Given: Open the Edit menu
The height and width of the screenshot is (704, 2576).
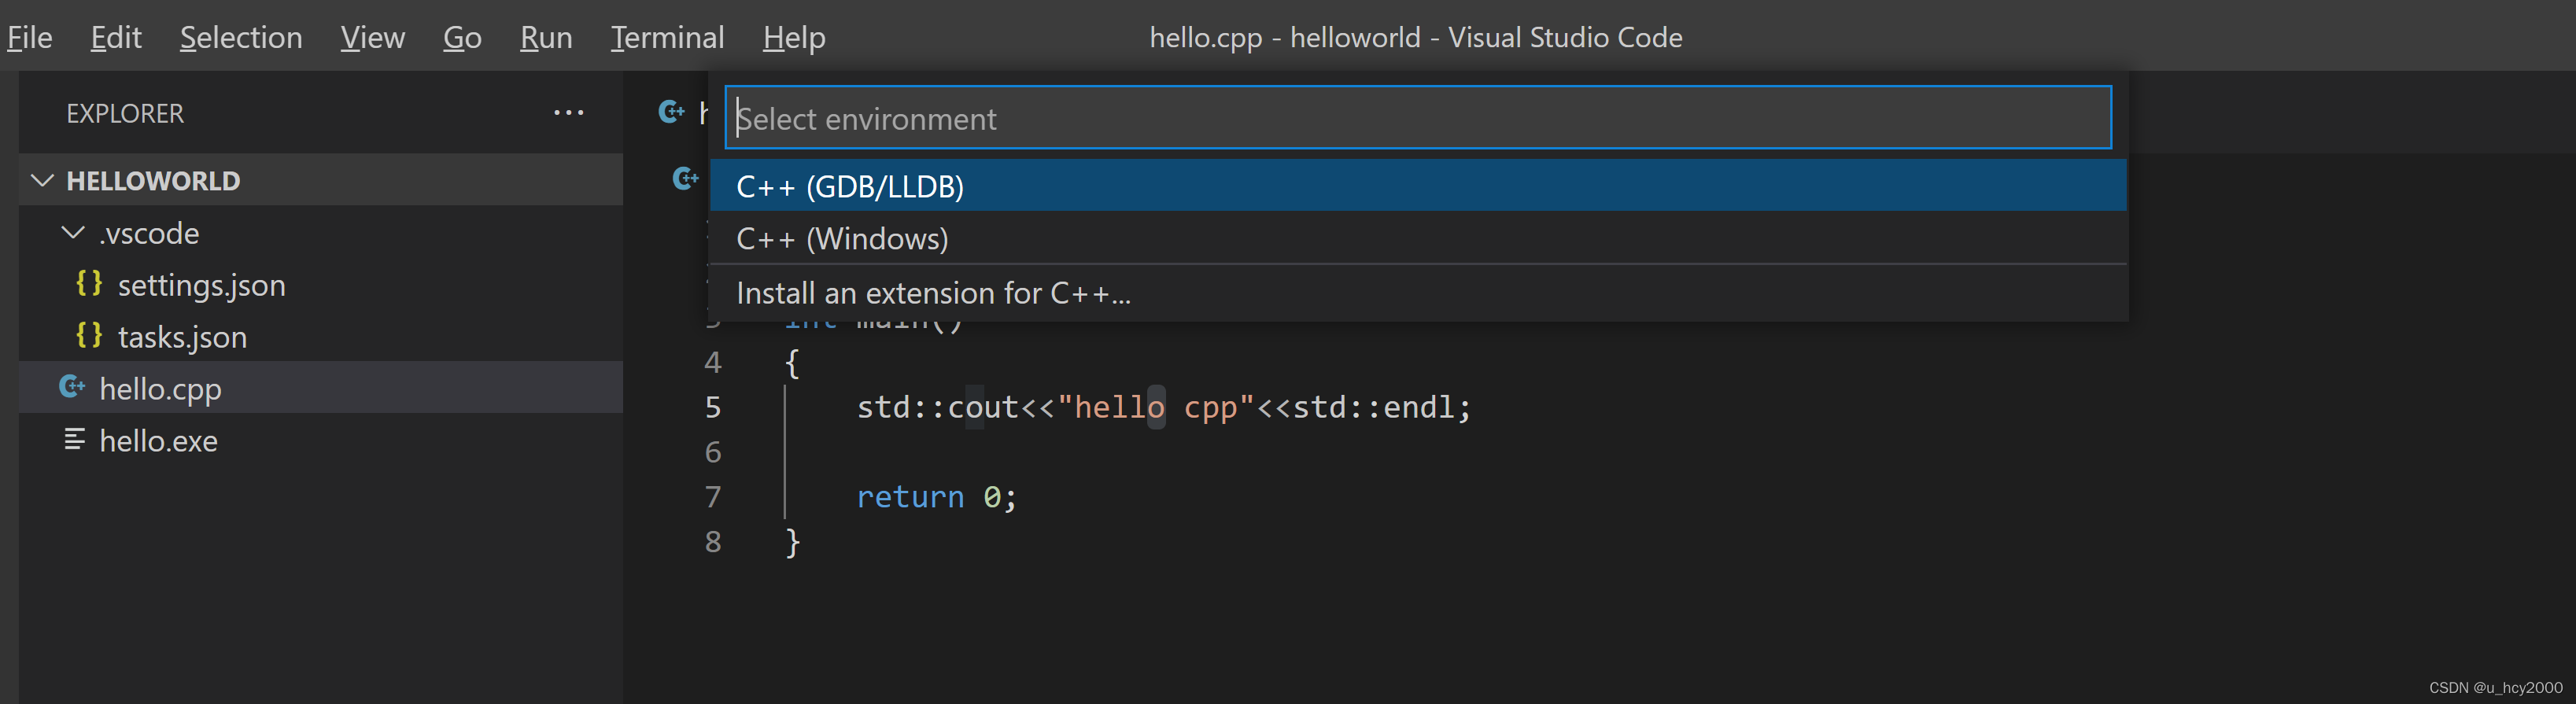Looking at the screenshot, I should [x=116, y=37].
